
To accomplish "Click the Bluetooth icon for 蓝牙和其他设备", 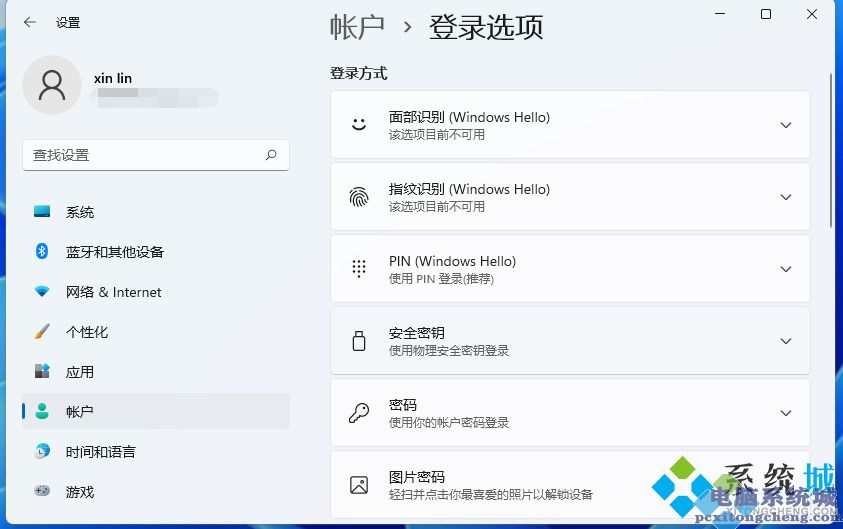I will pyautogui.click(x=42, y=251).
